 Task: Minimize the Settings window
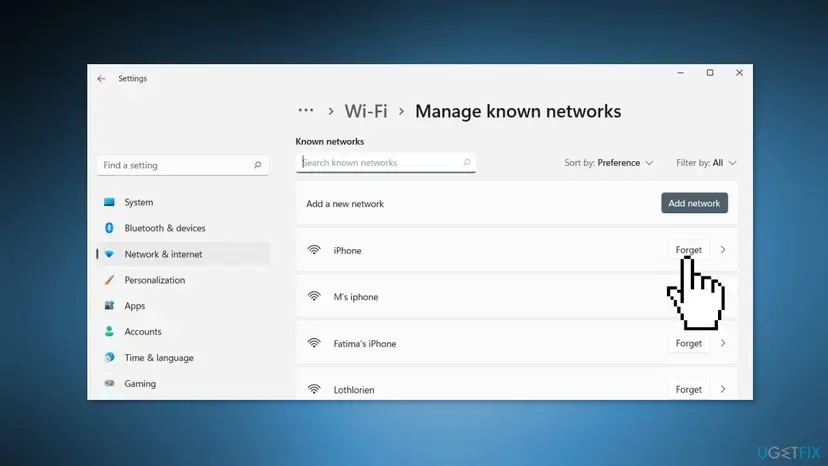pos(681,73)
